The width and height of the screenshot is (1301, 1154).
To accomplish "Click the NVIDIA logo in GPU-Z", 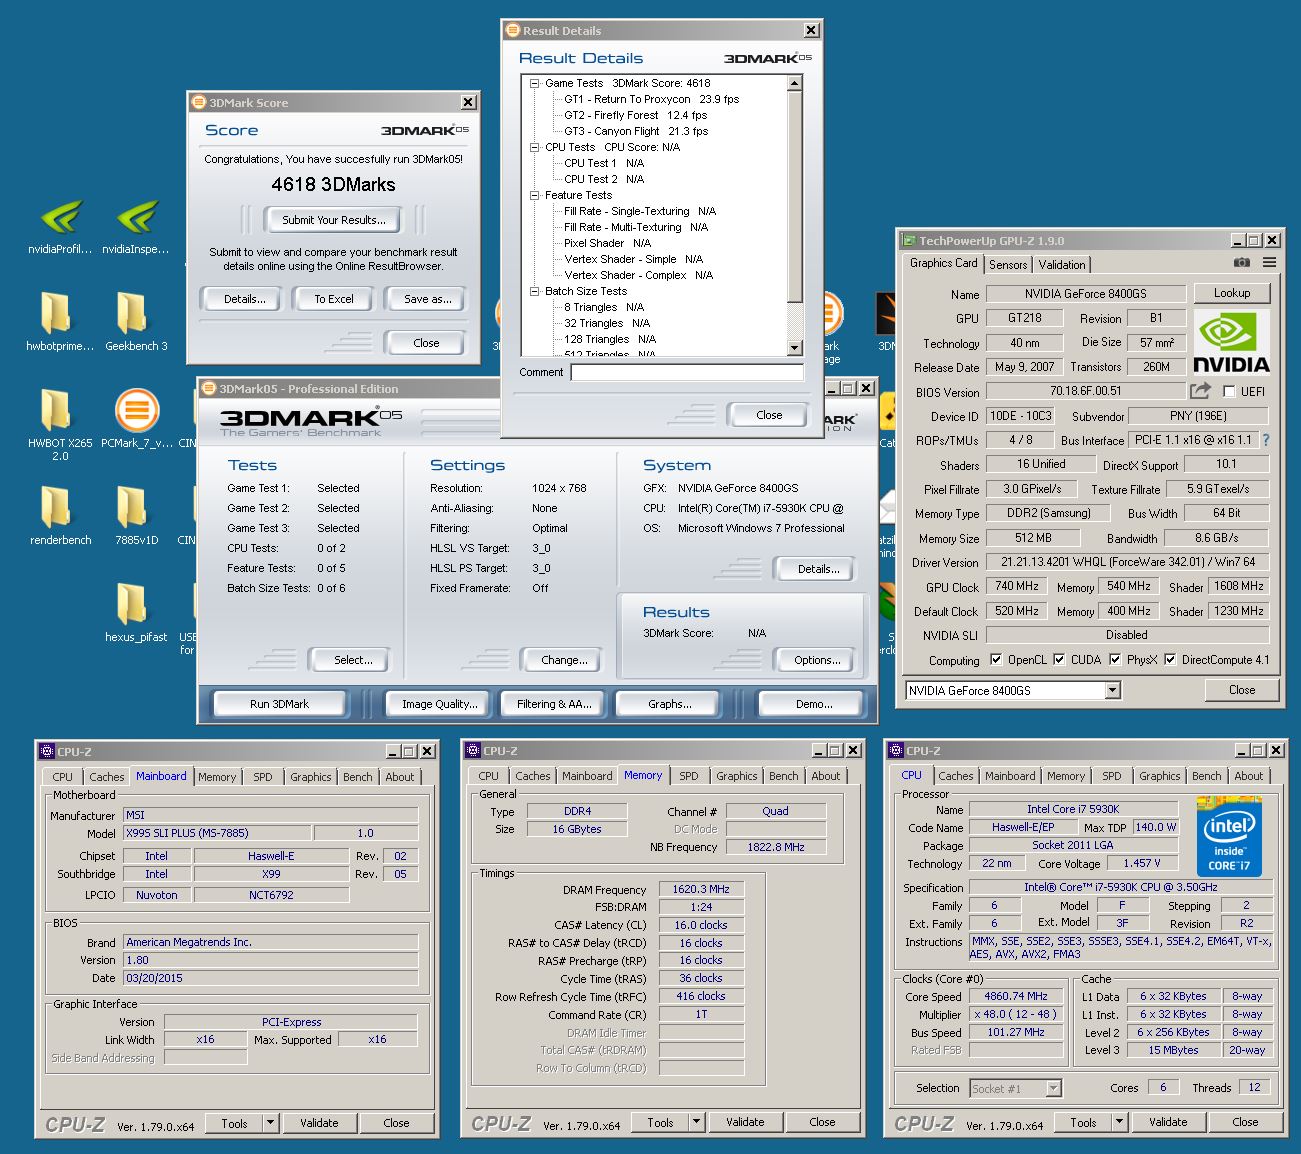I will (x=1232, y=342).
